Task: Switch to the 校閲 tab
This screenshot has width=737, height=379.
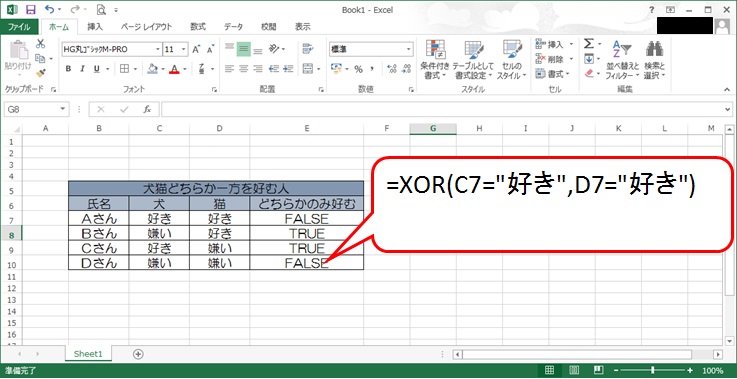Action: tap(268, 27)
